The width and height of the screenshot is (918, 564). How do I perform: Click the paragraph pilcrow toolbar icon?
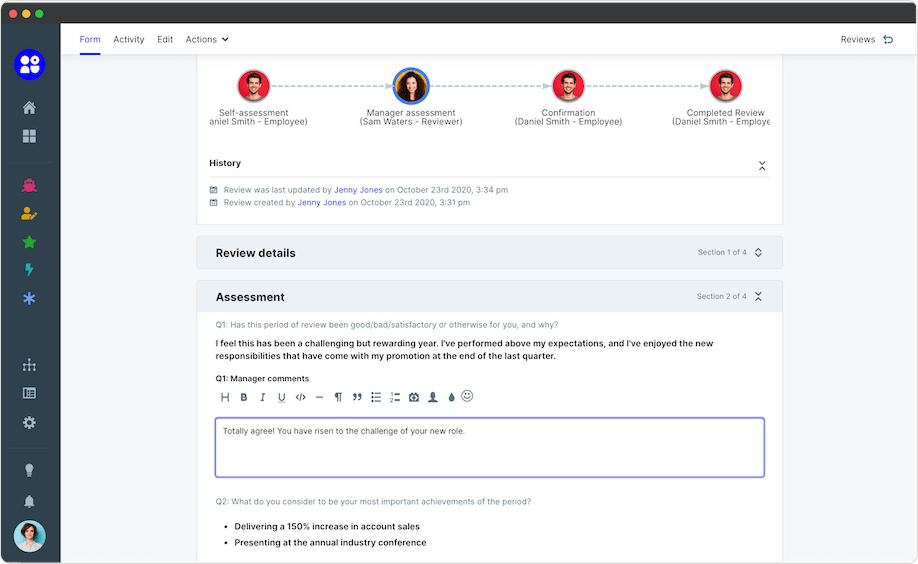point(338,397)
